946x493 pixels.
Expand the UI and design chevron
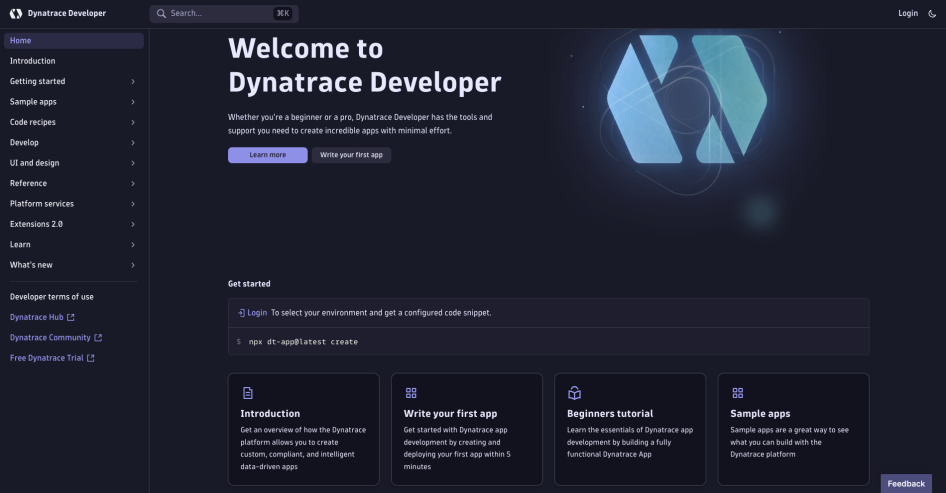(133, 163)
